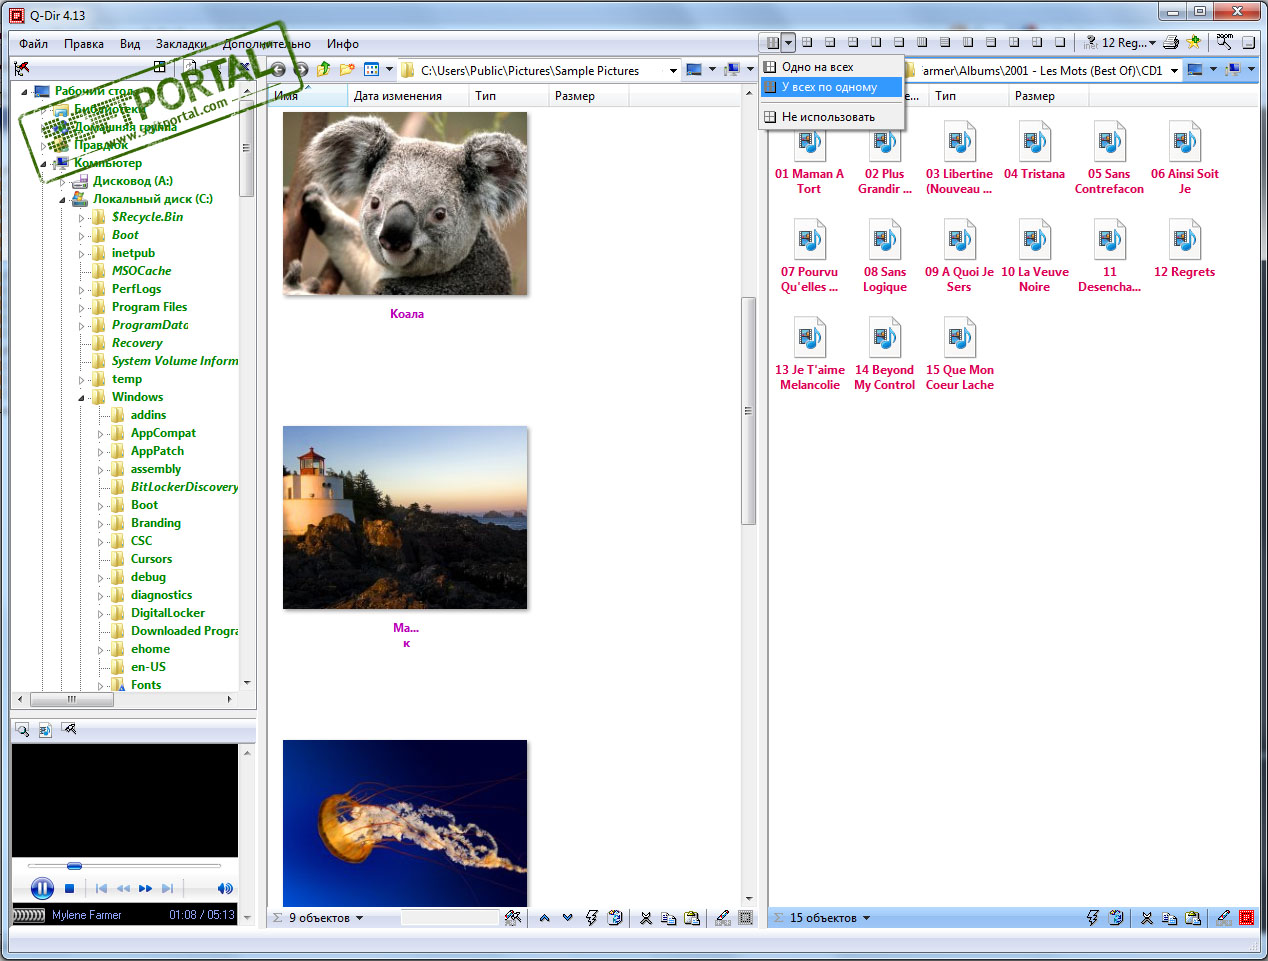This screenshot has height=961, width=1268.
Task: Open the Sample Pictures address bar dropdown
Action: [673, 70]
